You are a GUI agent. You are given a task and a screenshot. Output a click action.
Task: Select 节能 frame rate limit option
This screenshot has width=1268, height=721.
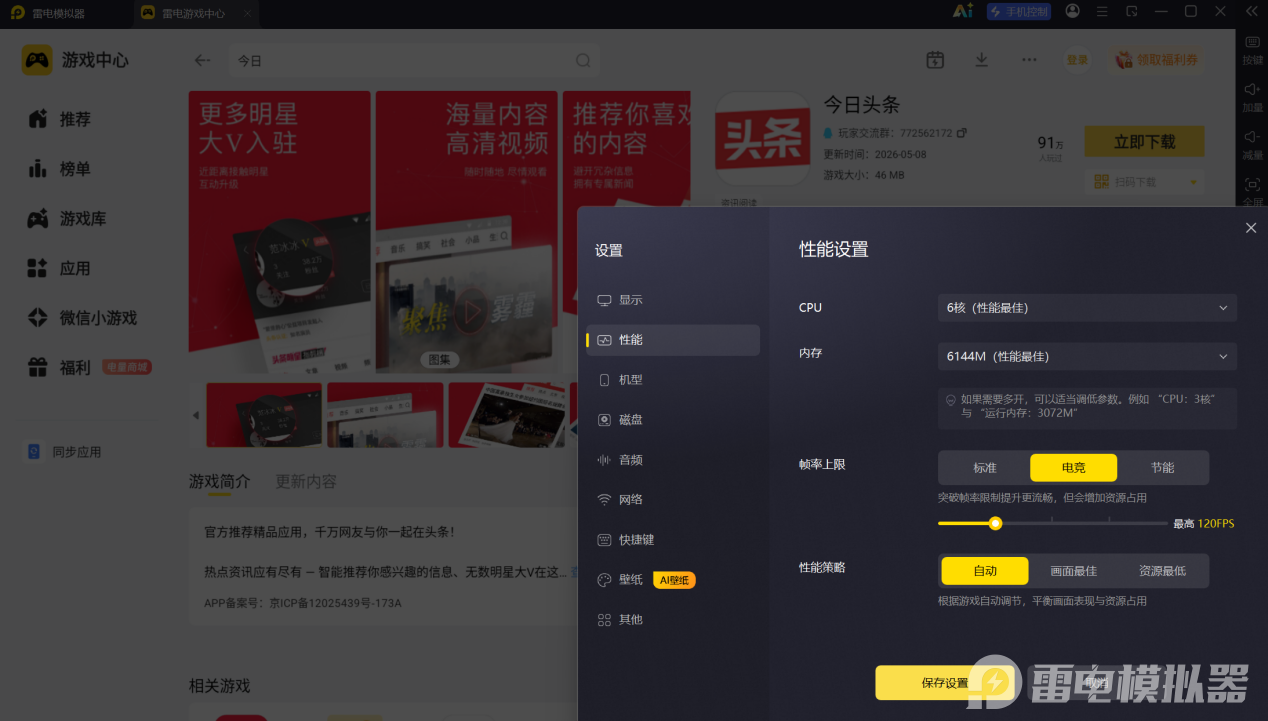pyautogui.click(x=1162, y=468)
